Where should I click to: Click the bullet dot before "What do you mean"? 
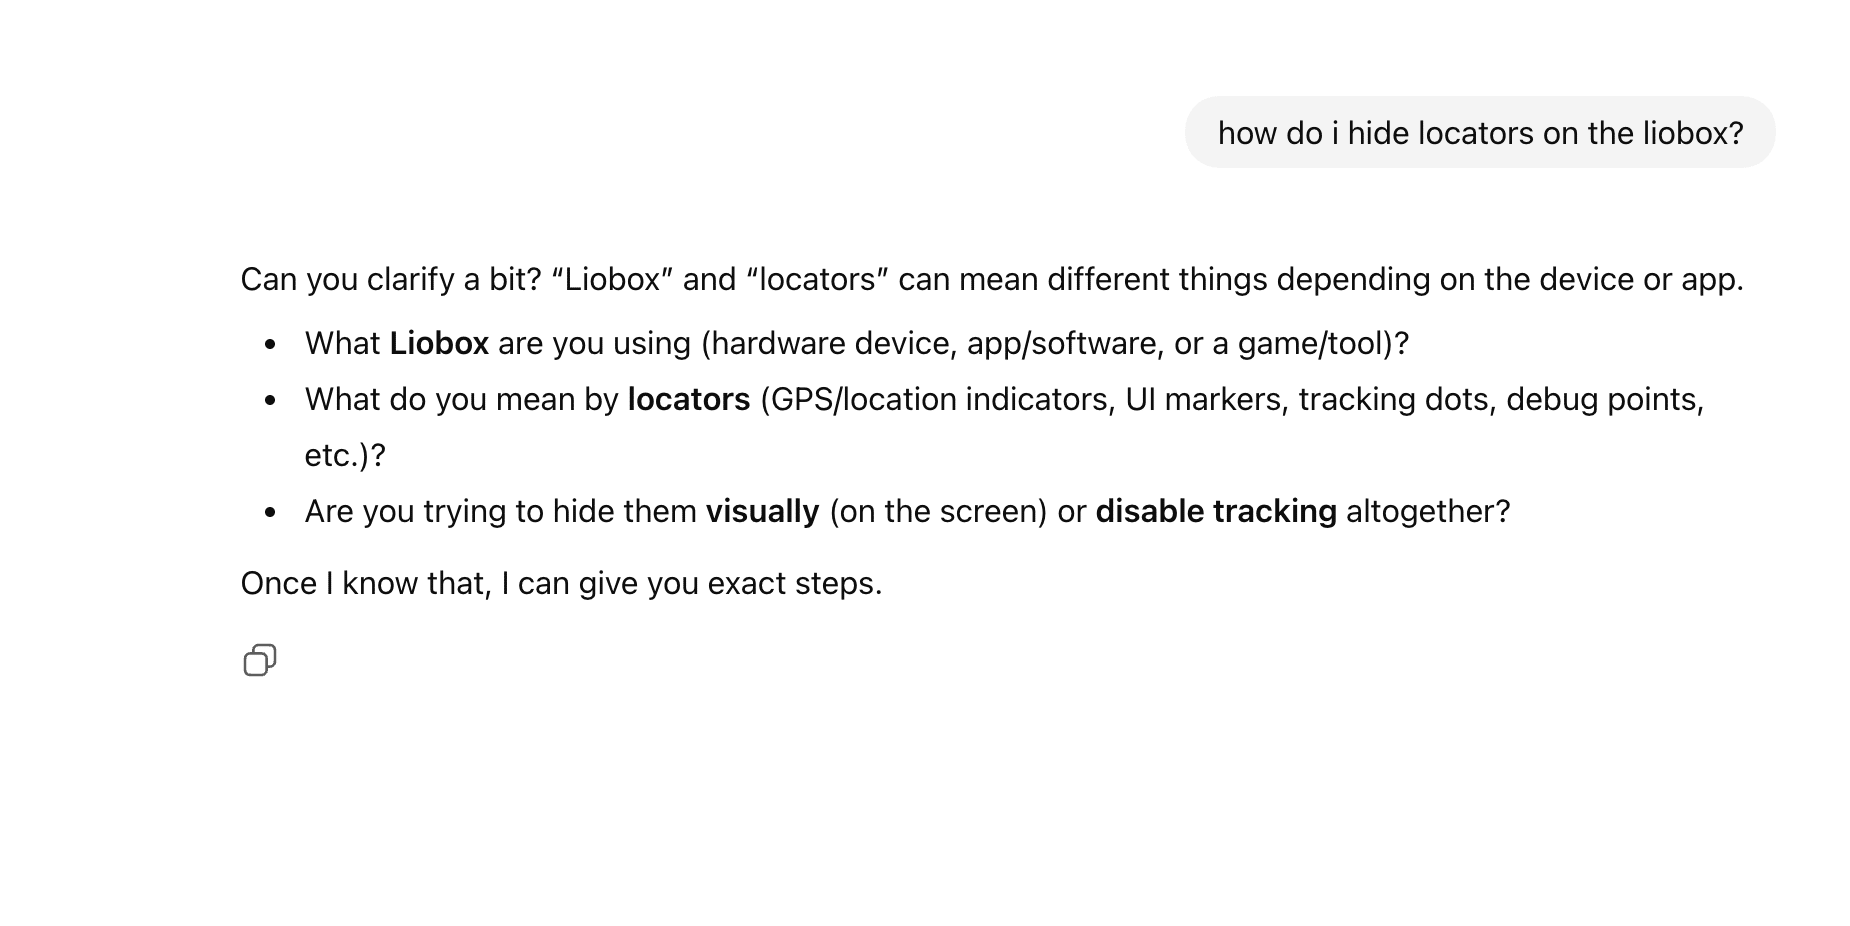270,401
